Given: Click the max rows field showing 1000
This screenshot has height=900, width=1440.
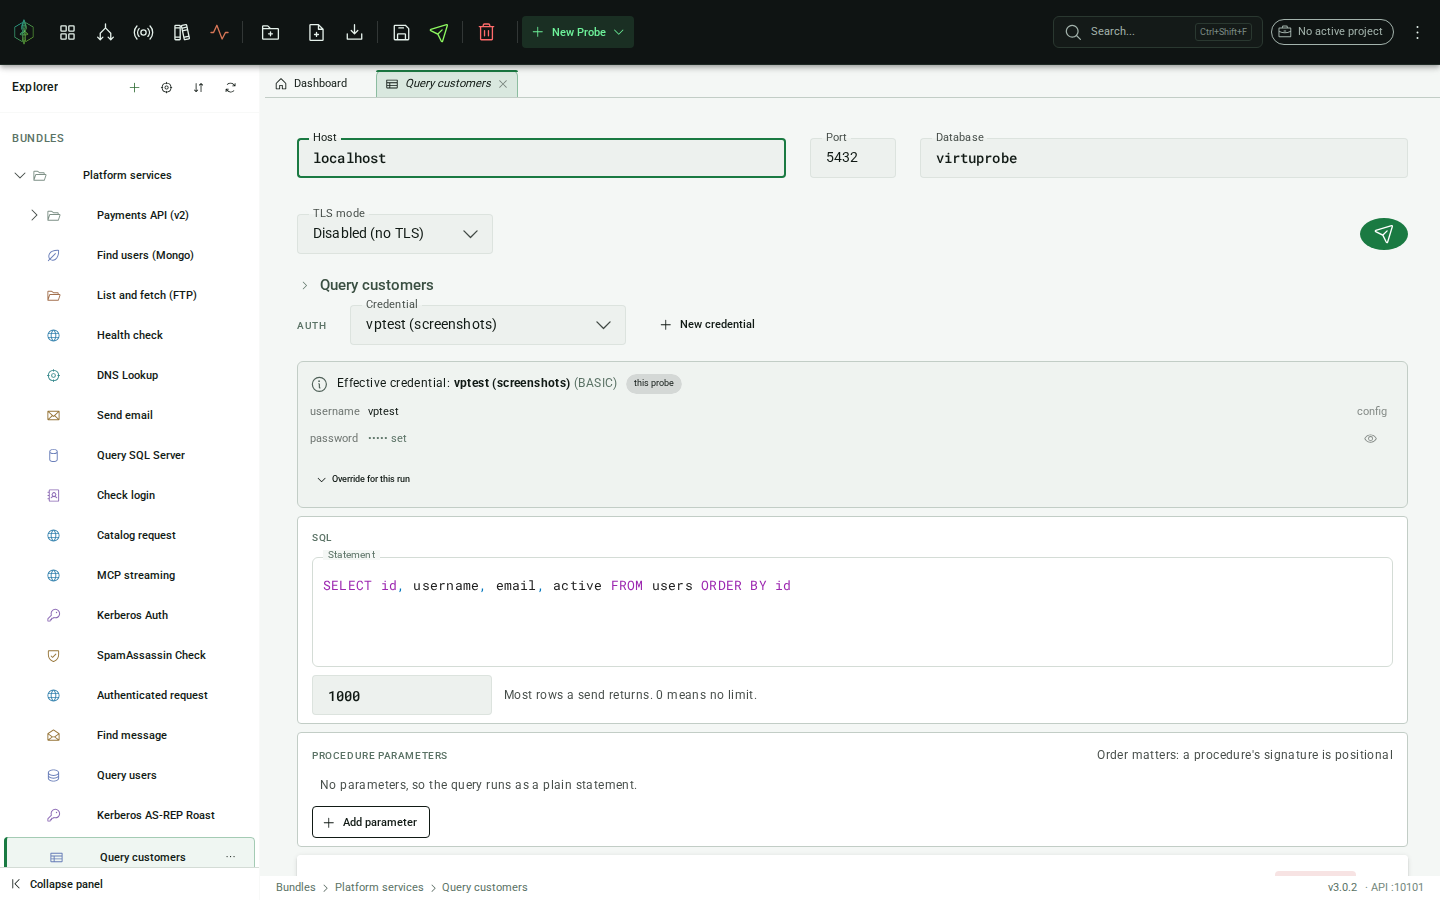Looking at the screenshot, I should 402,695.
